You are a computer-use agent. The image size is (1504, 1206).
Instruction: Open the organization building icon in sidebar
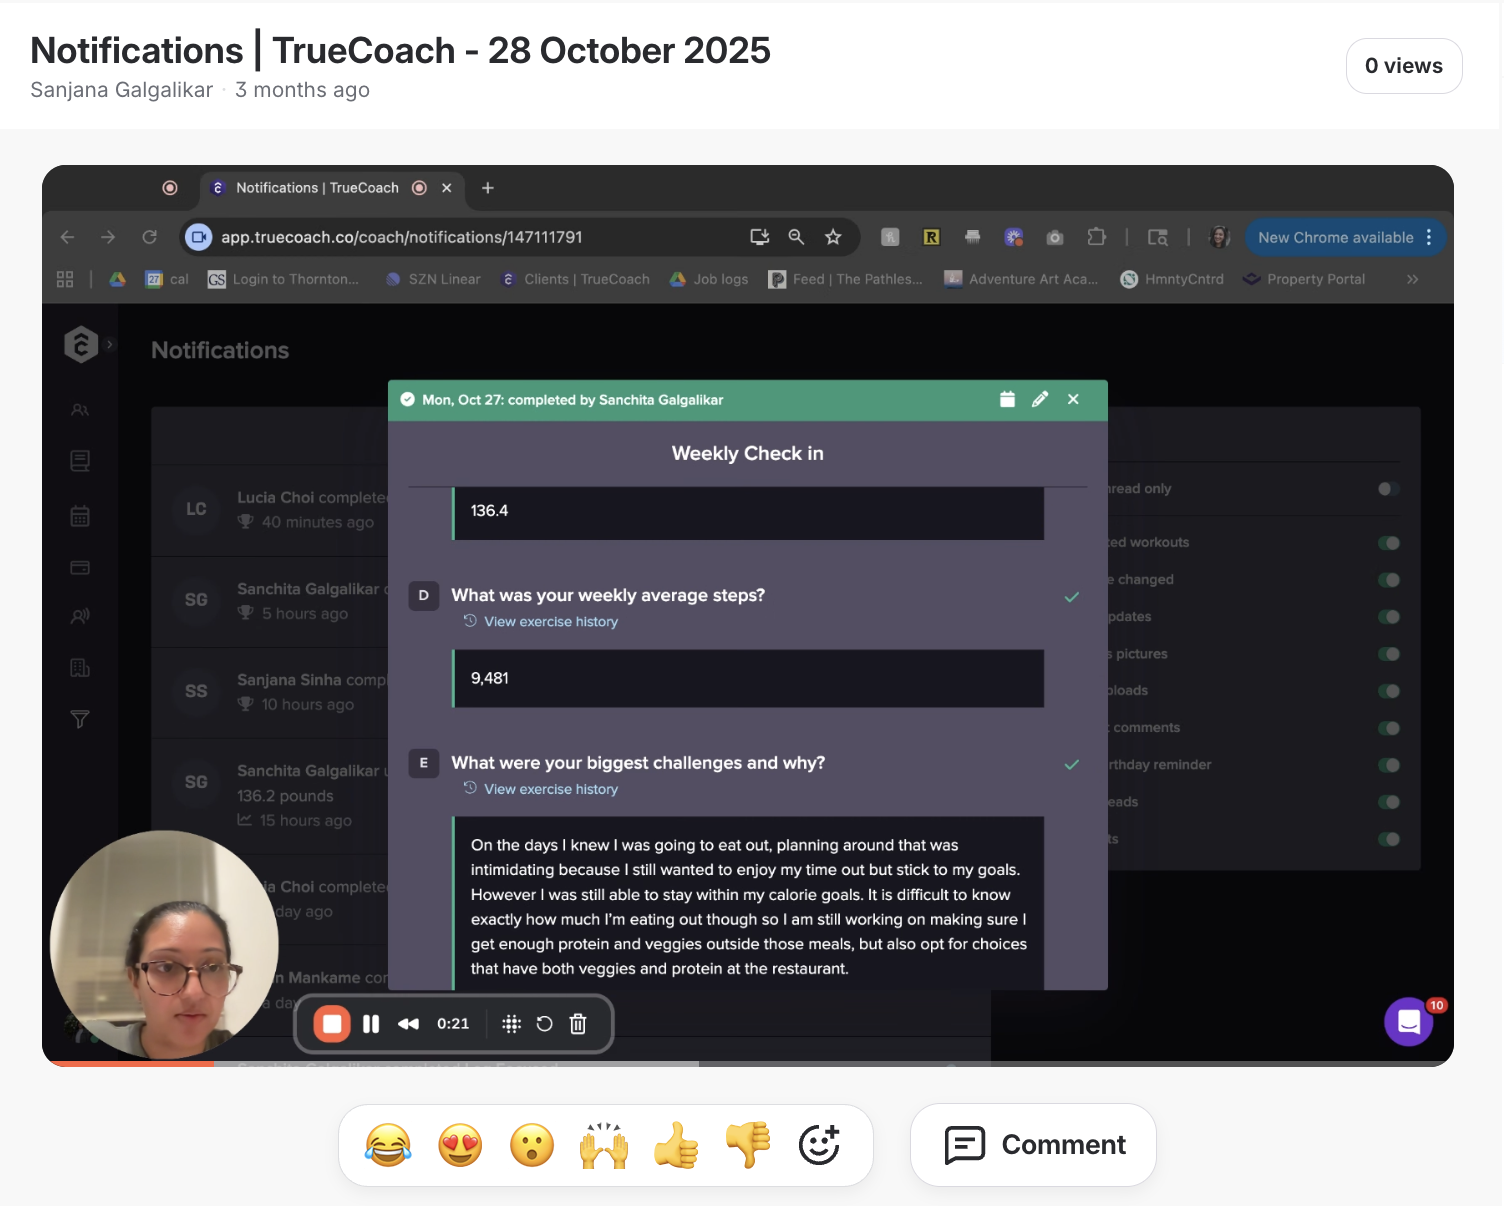80,668
